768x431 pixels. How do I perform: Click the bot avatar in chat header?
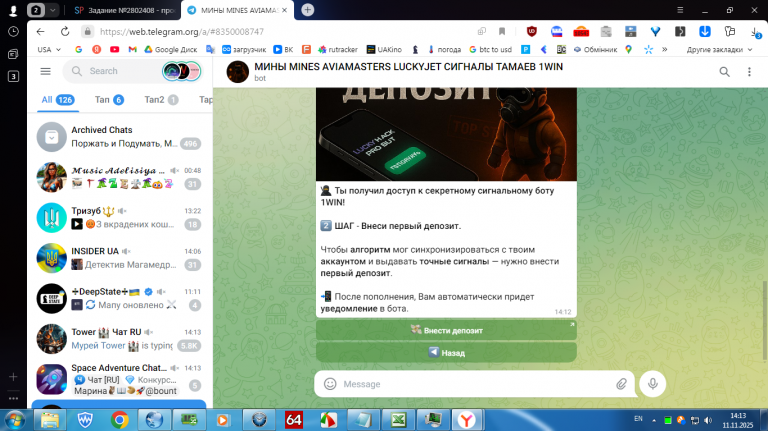tap(238, 72)
